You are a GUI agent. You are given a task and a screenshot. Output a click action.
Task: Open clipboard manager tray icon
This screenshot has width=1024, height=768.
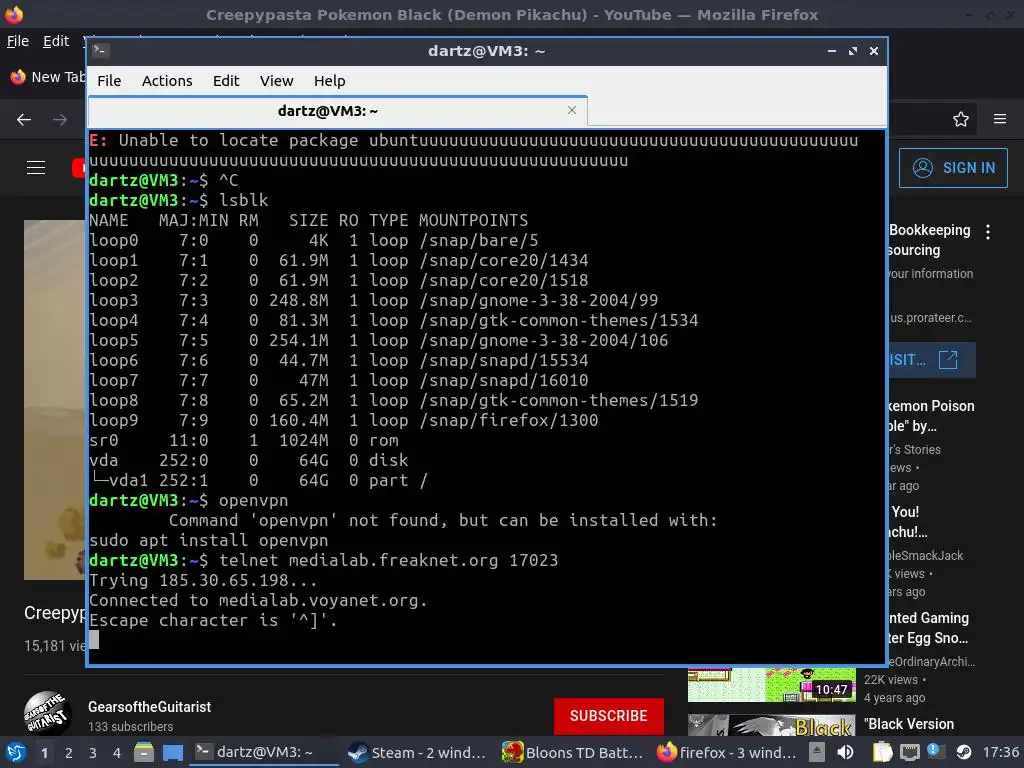point(882,752)
